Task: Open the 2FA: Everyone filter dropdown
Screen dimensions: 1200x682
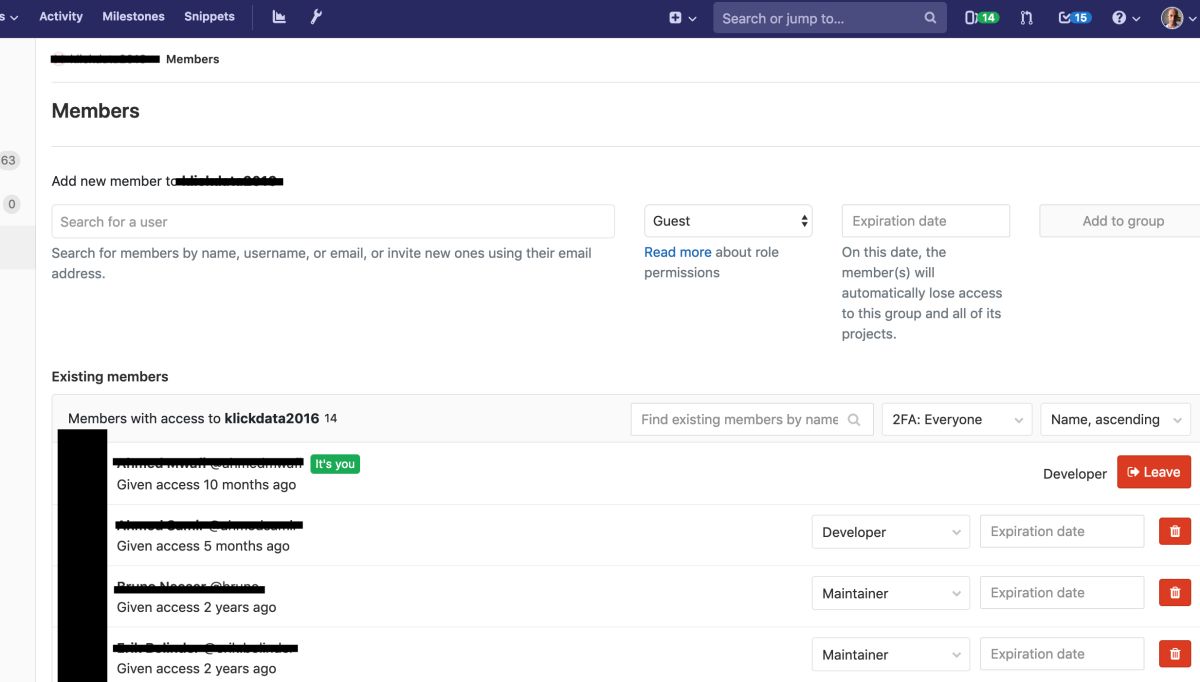Action: (x=957, y=420)
